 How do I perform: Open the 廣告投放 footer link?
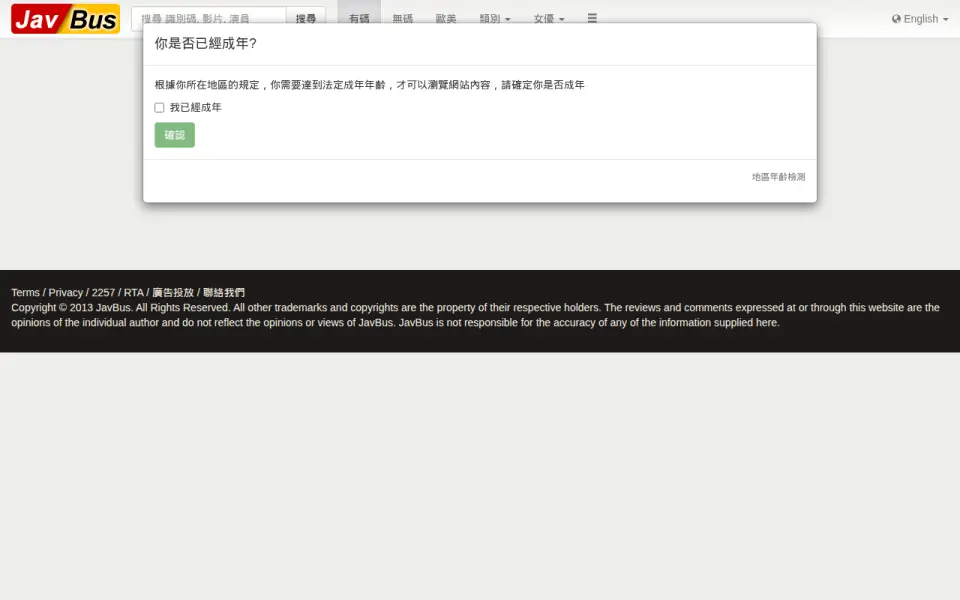pyautogui.click(x=173, y=293)
